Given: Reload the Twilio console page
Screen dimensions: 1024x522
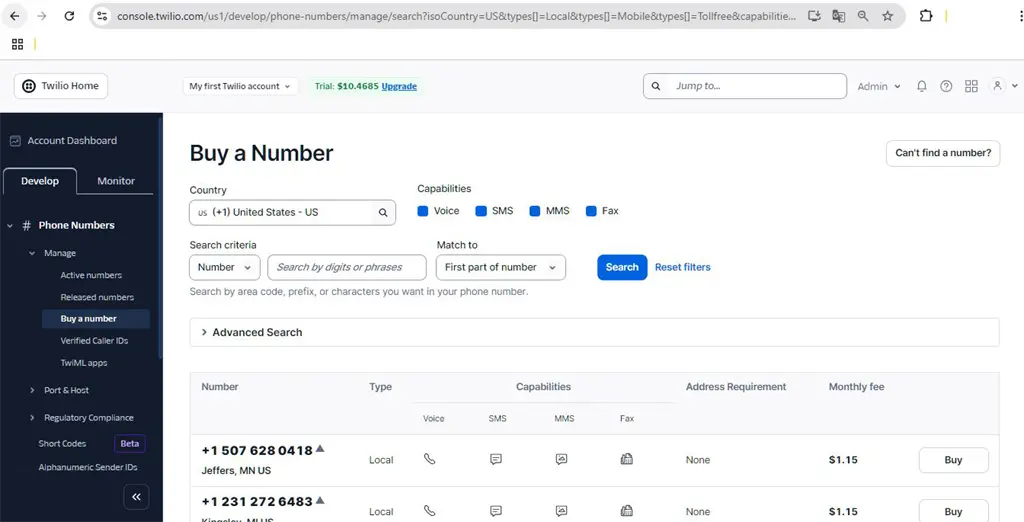Looking at the screenshot, I should pyautogui.click(x=69, y=16).
